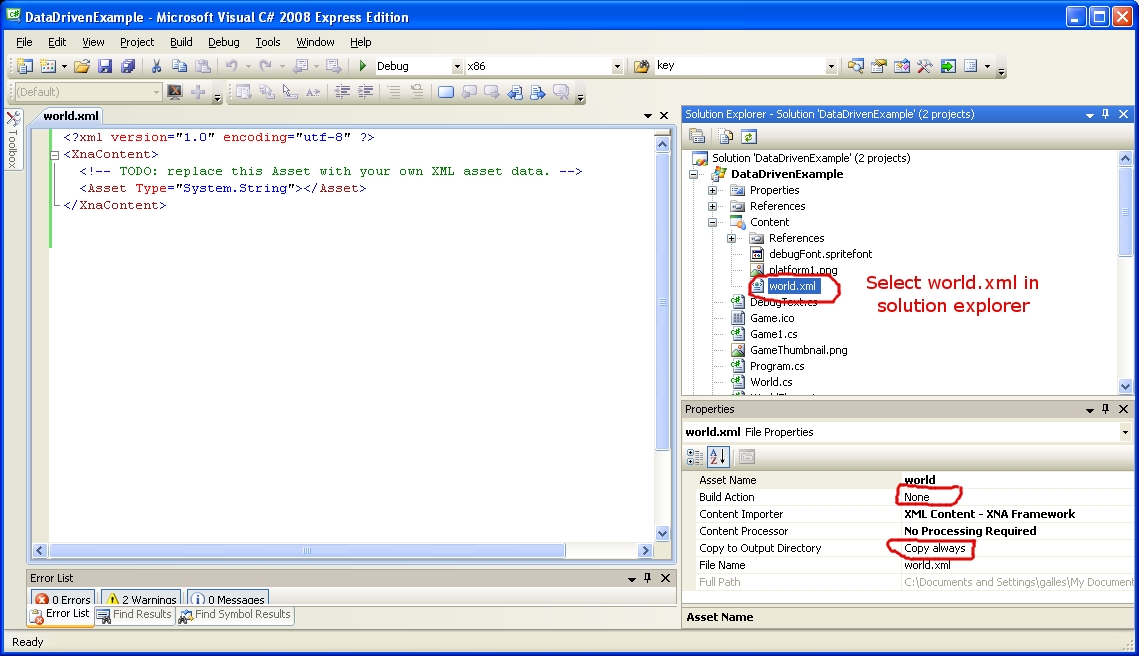
Task: Open the Toolbox hammer-and-wrench icon
Action: coord(925,66)
